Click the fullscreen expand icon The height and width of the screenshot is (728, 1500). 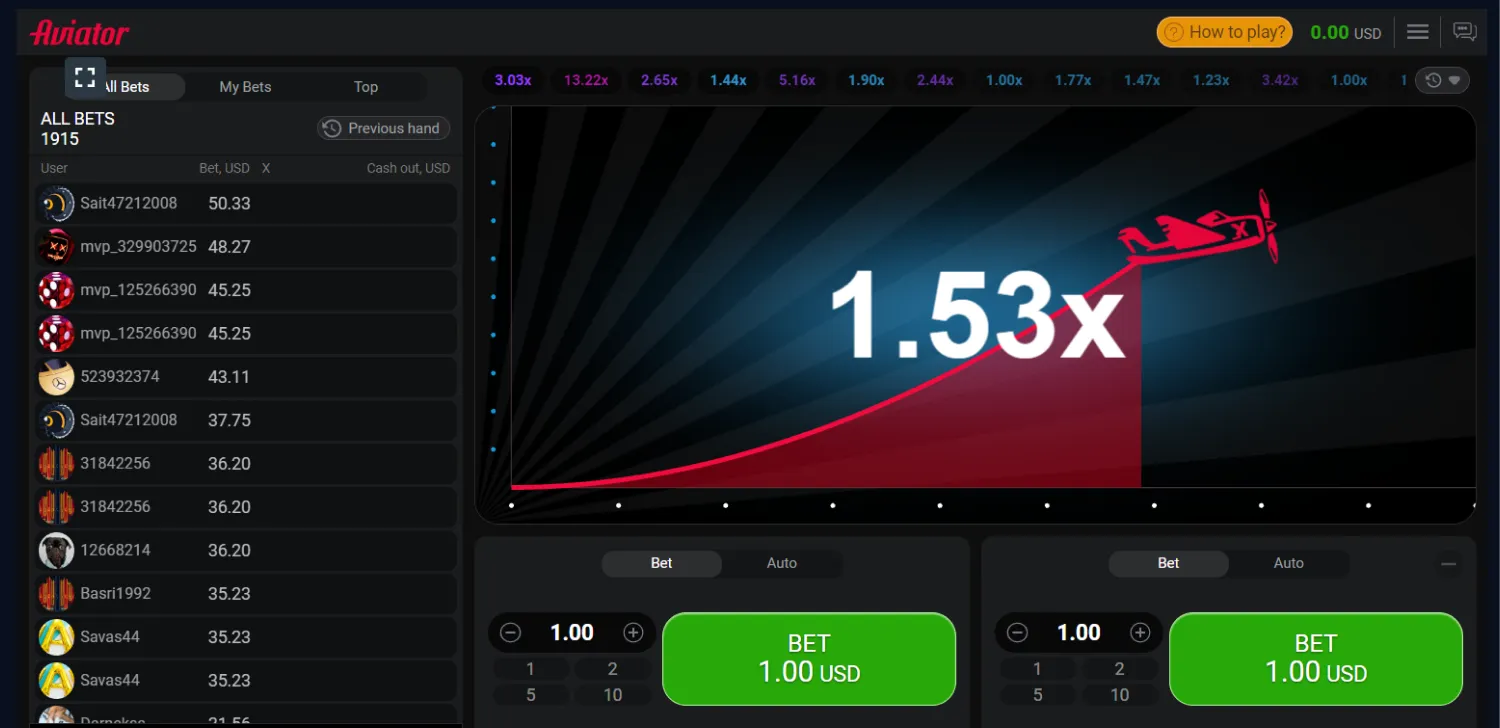point(85,77)
